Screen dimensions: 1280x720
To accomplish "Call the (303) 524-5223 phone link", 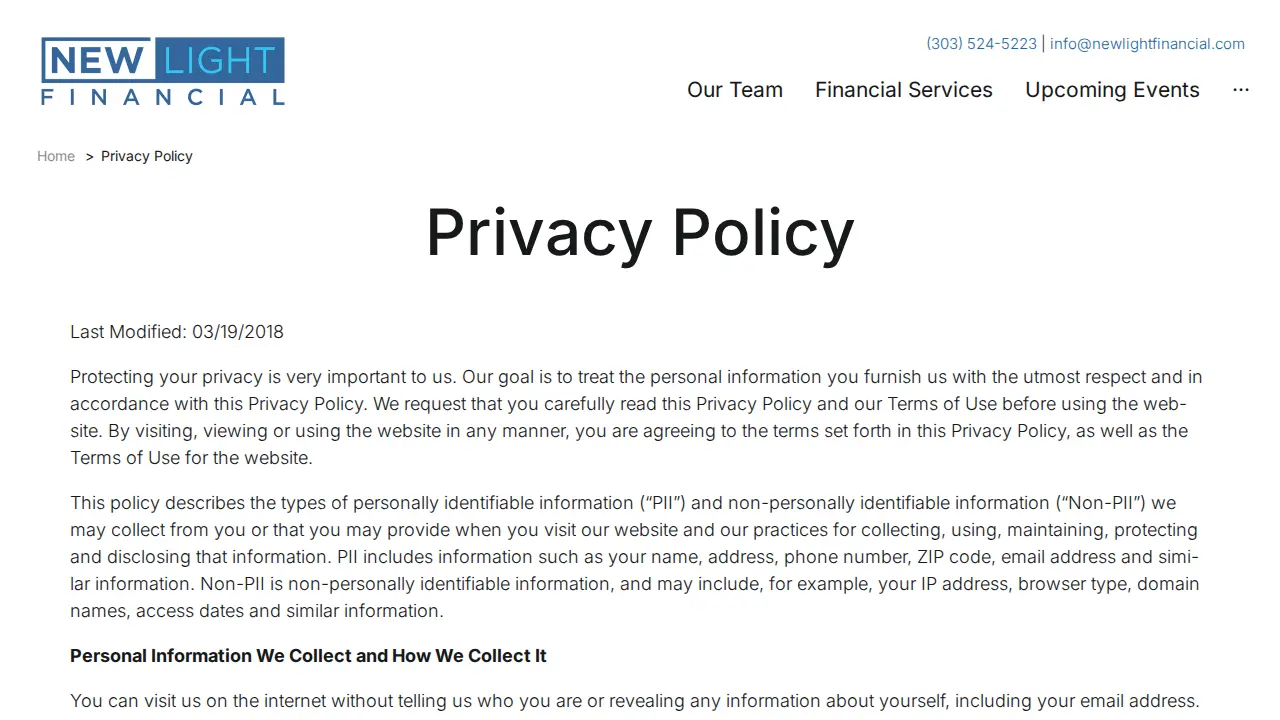I will coord(981,44).
